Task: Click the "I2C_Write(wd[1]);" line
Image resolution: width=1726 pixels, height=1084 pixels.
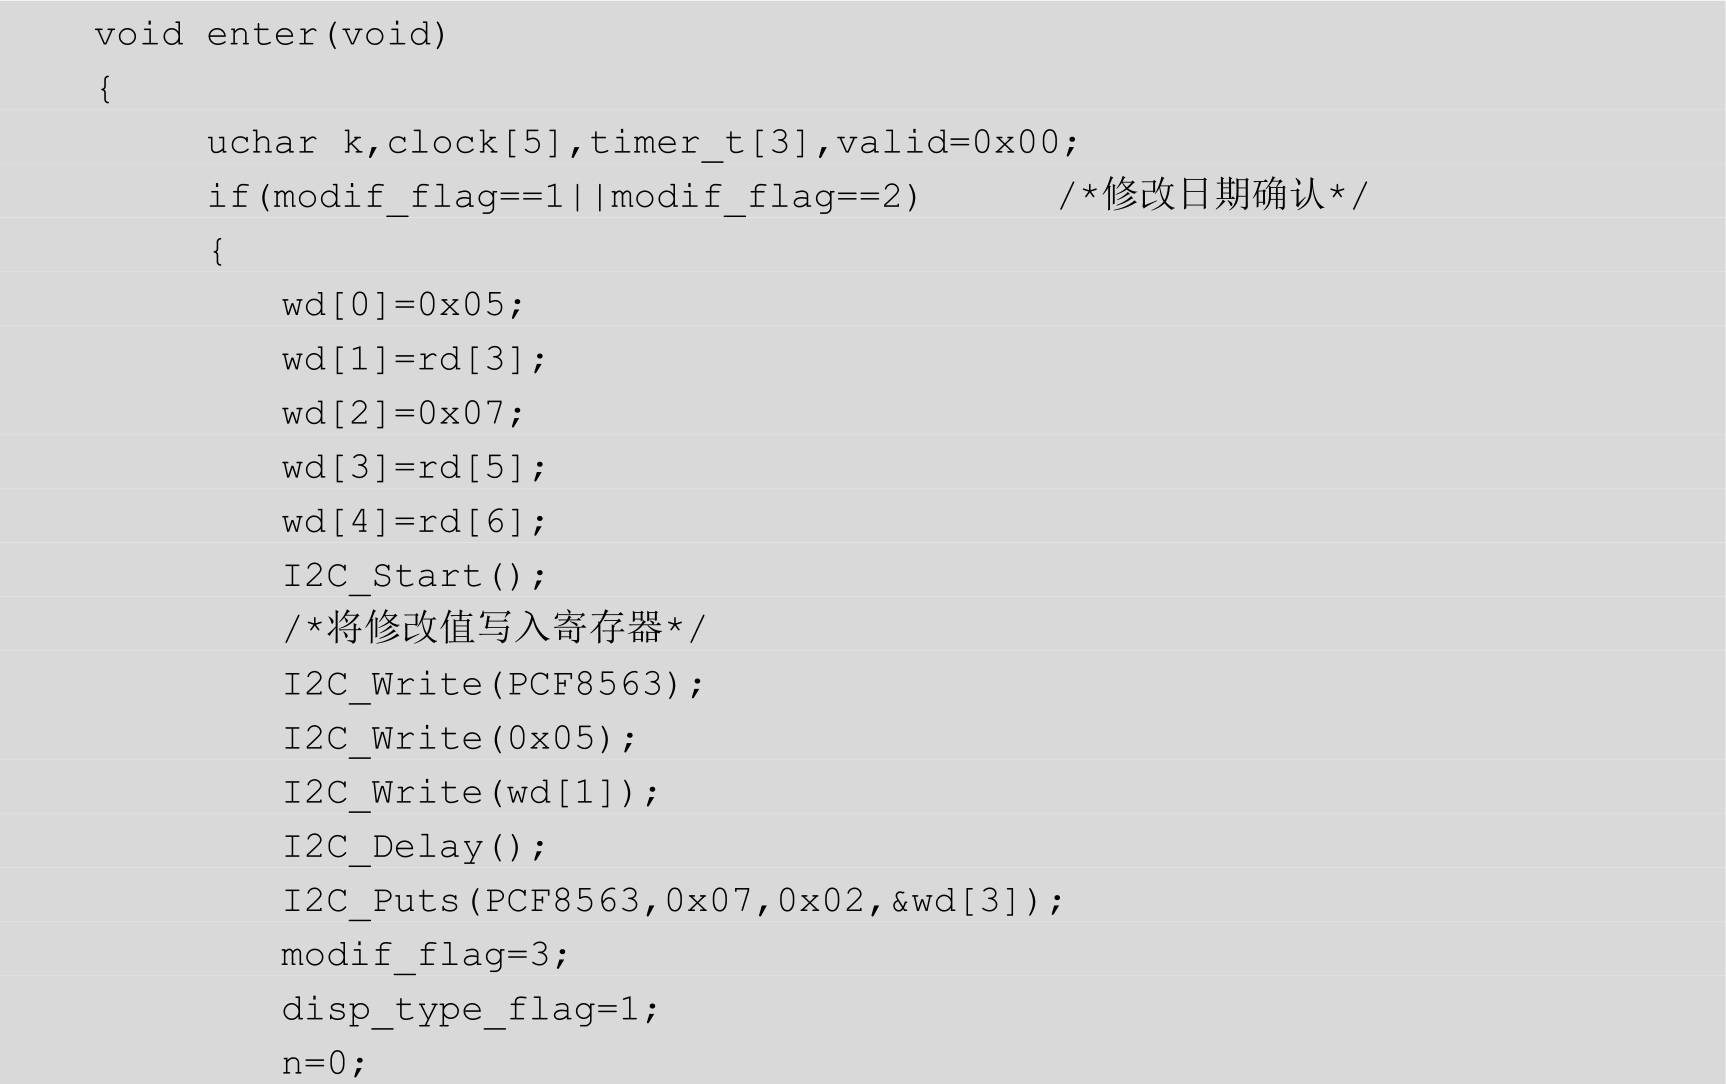Action: (470, 793)
